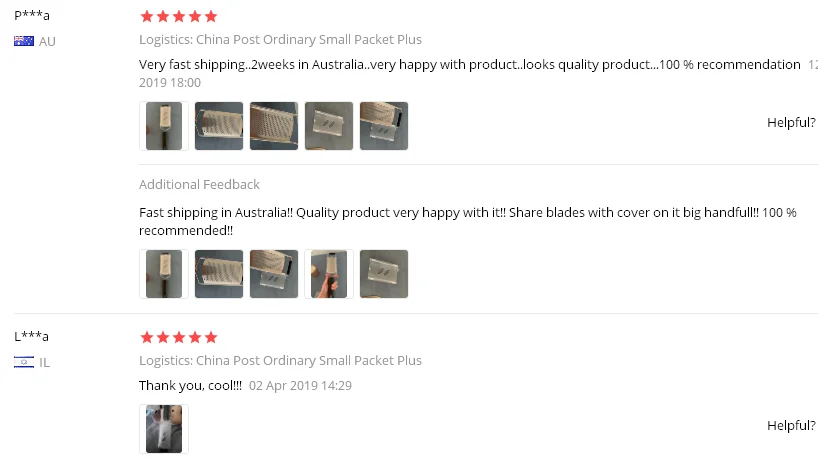This screenshot has height=467, width=818.
Task: Select reviewer name P***a
Action: (x=32, y=16)
